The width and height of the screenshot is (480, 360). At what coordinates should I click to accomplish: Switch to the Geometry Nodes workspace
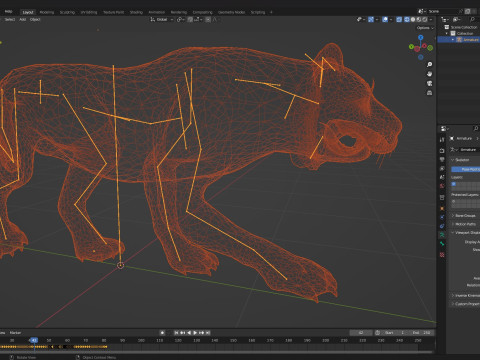231,12
